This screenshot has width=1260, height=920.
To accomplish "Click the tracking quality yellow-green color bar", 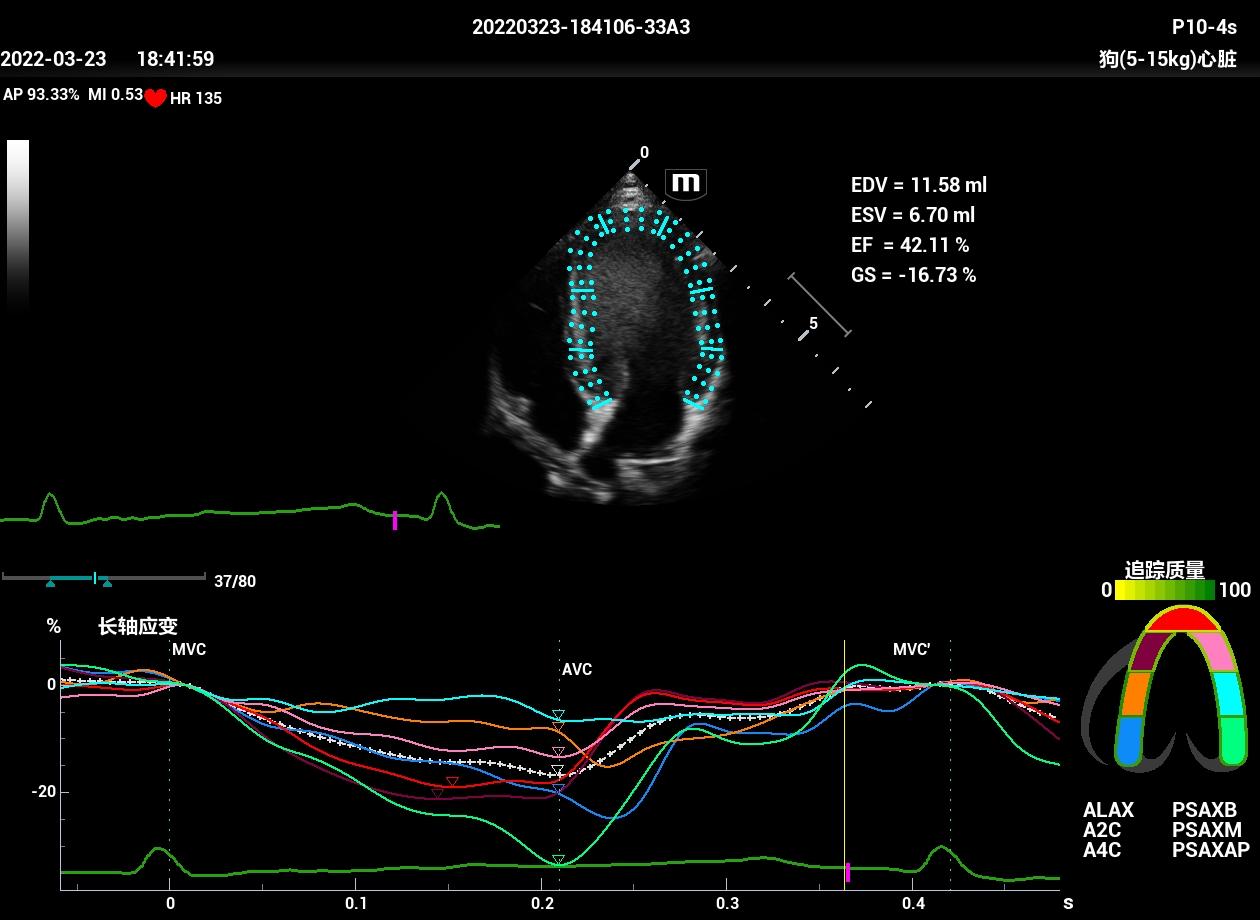I will [1165, 590].
